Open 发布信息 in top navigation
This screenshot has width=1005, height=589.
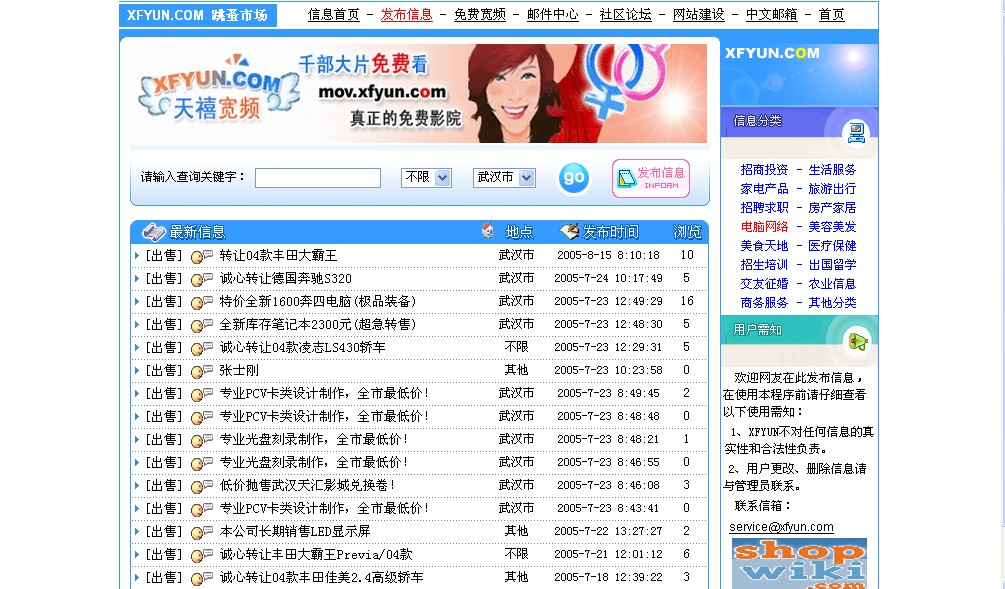[x=406, y=15]
